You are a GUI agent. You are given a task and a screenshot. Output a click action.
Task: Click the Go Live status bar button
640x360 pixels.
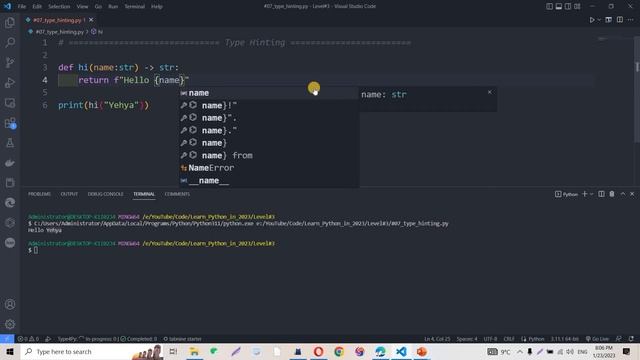[597, 339]
